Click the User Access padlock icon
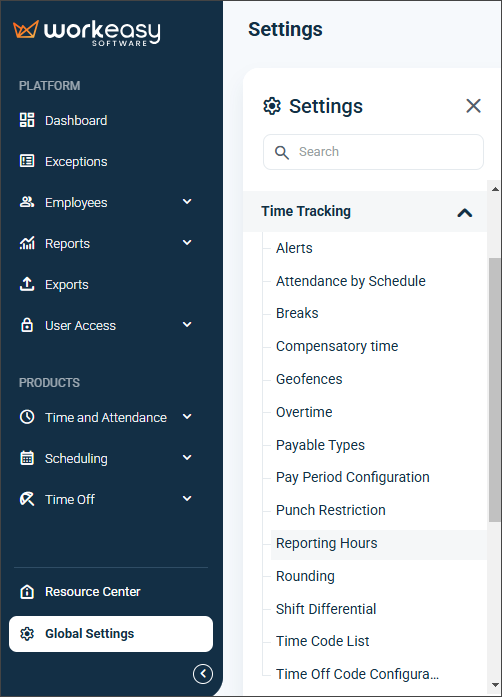502x697 pixels. click(x=27, y=325)
